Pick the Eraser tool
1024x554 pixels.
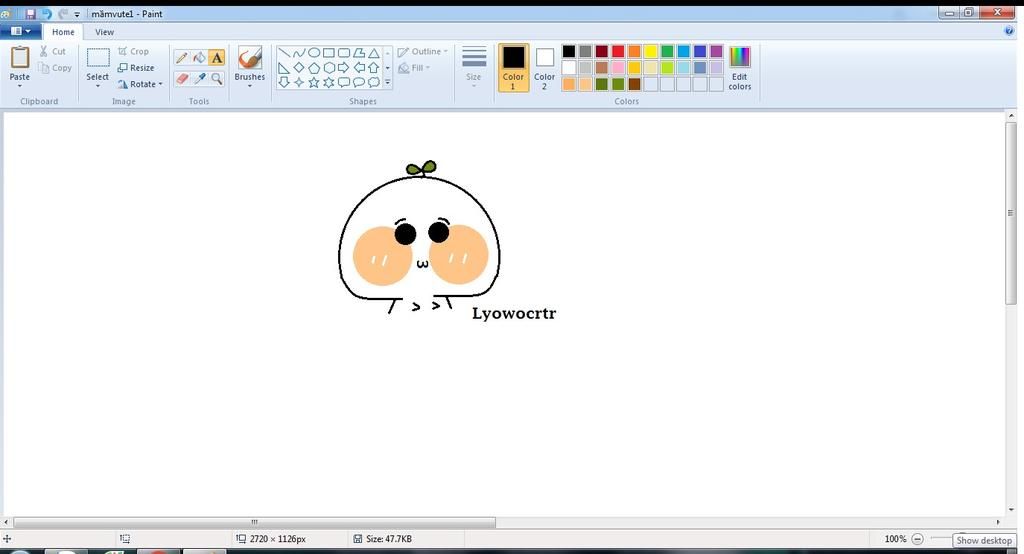click(181, 78)
